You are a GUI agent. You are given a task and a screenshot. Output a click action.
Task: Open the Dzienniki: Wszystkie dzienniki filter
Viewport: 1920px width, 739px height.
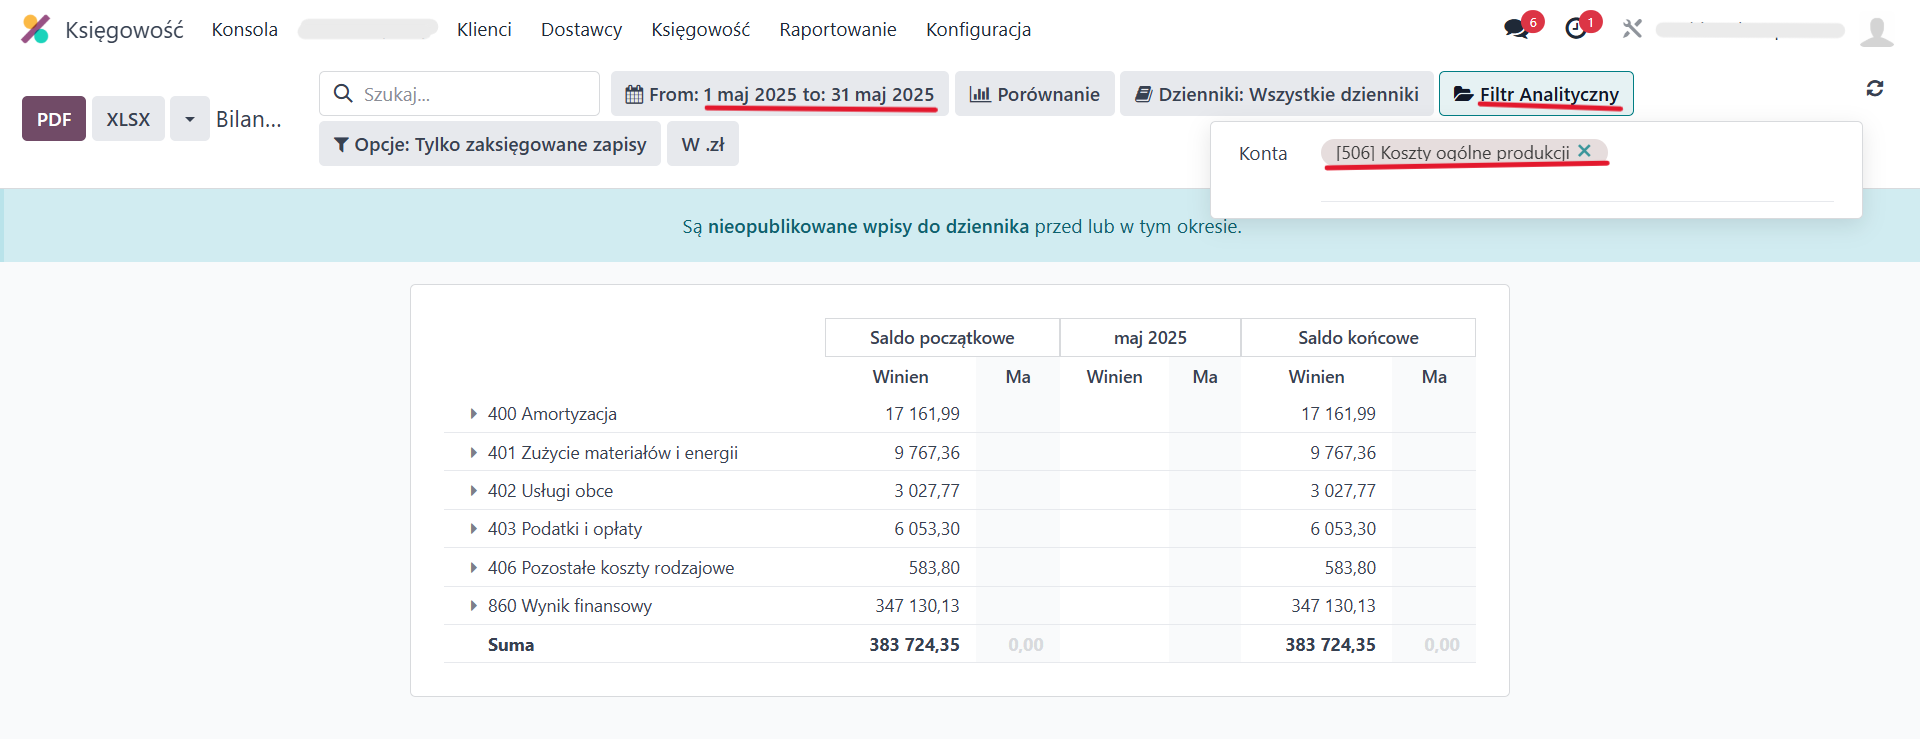(x=1276, y=94)
